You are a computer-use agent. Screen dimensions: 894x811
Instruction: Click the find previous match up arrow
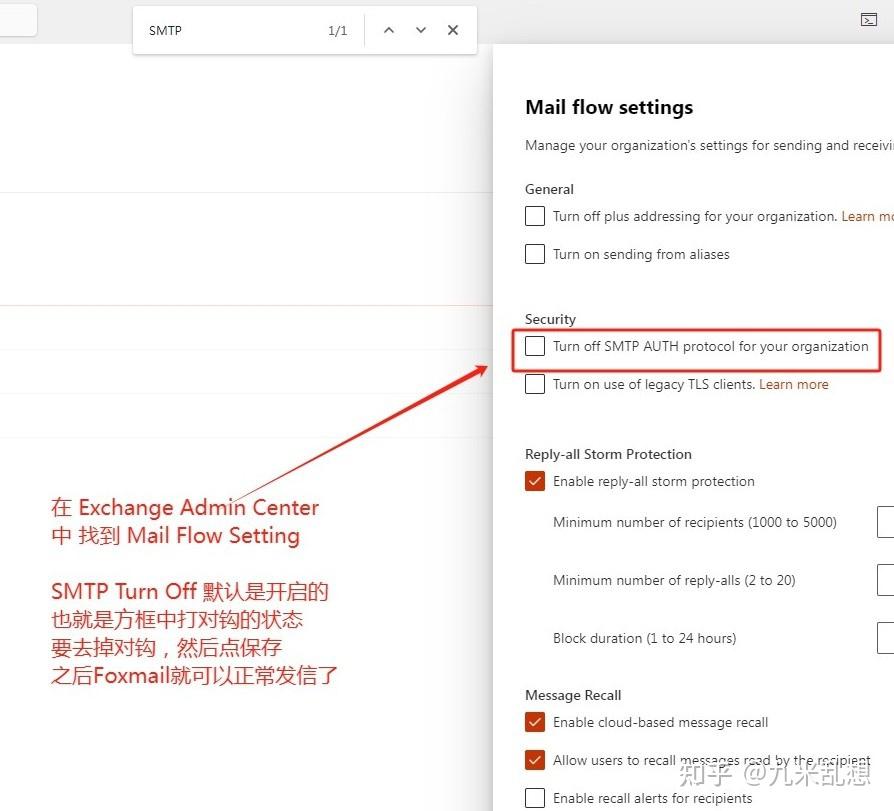388,29
